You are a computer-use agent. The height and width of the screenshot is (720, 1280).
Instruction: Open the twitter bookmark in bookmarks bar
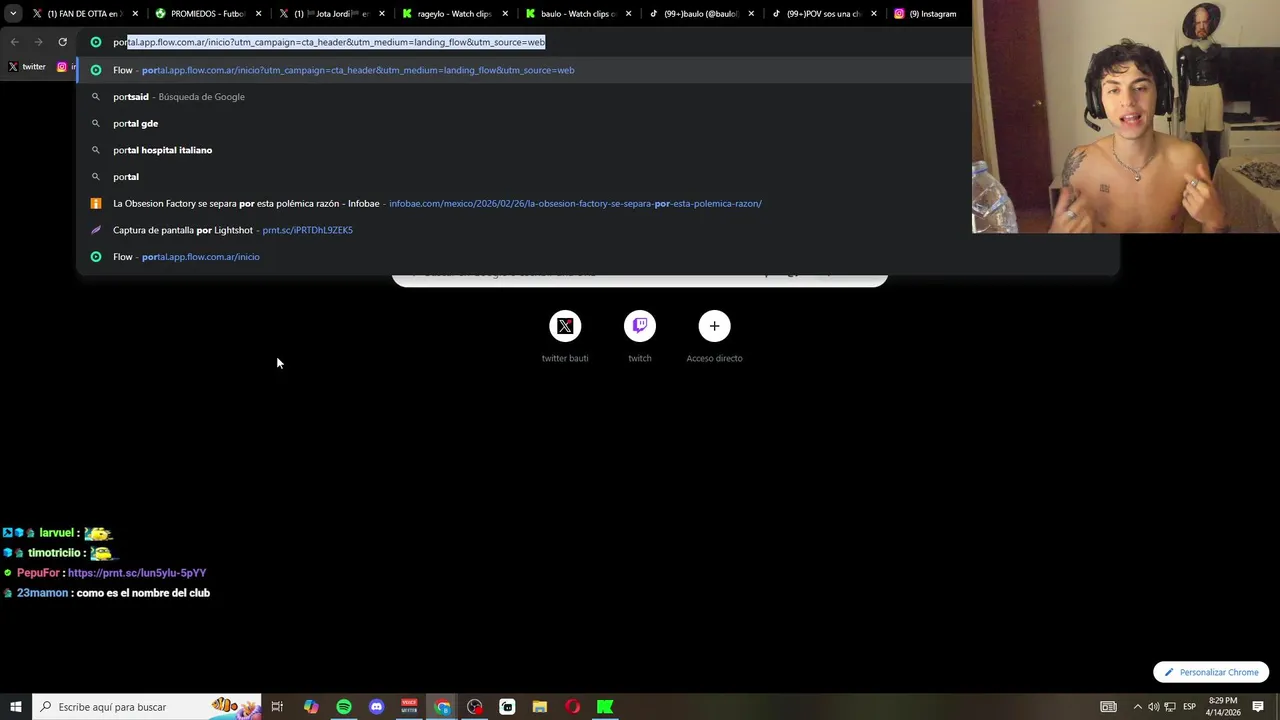coord(27,67)
